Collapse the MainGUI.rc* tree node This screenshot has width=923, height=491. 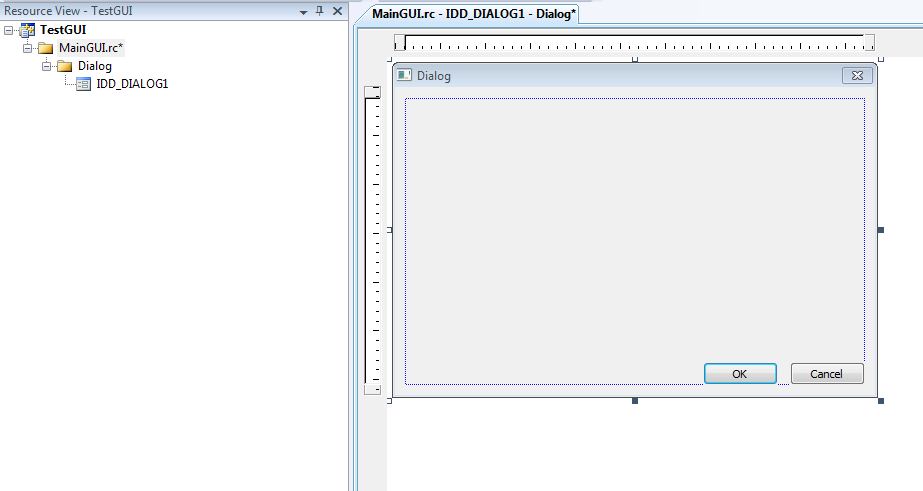[x=27, y=48]
